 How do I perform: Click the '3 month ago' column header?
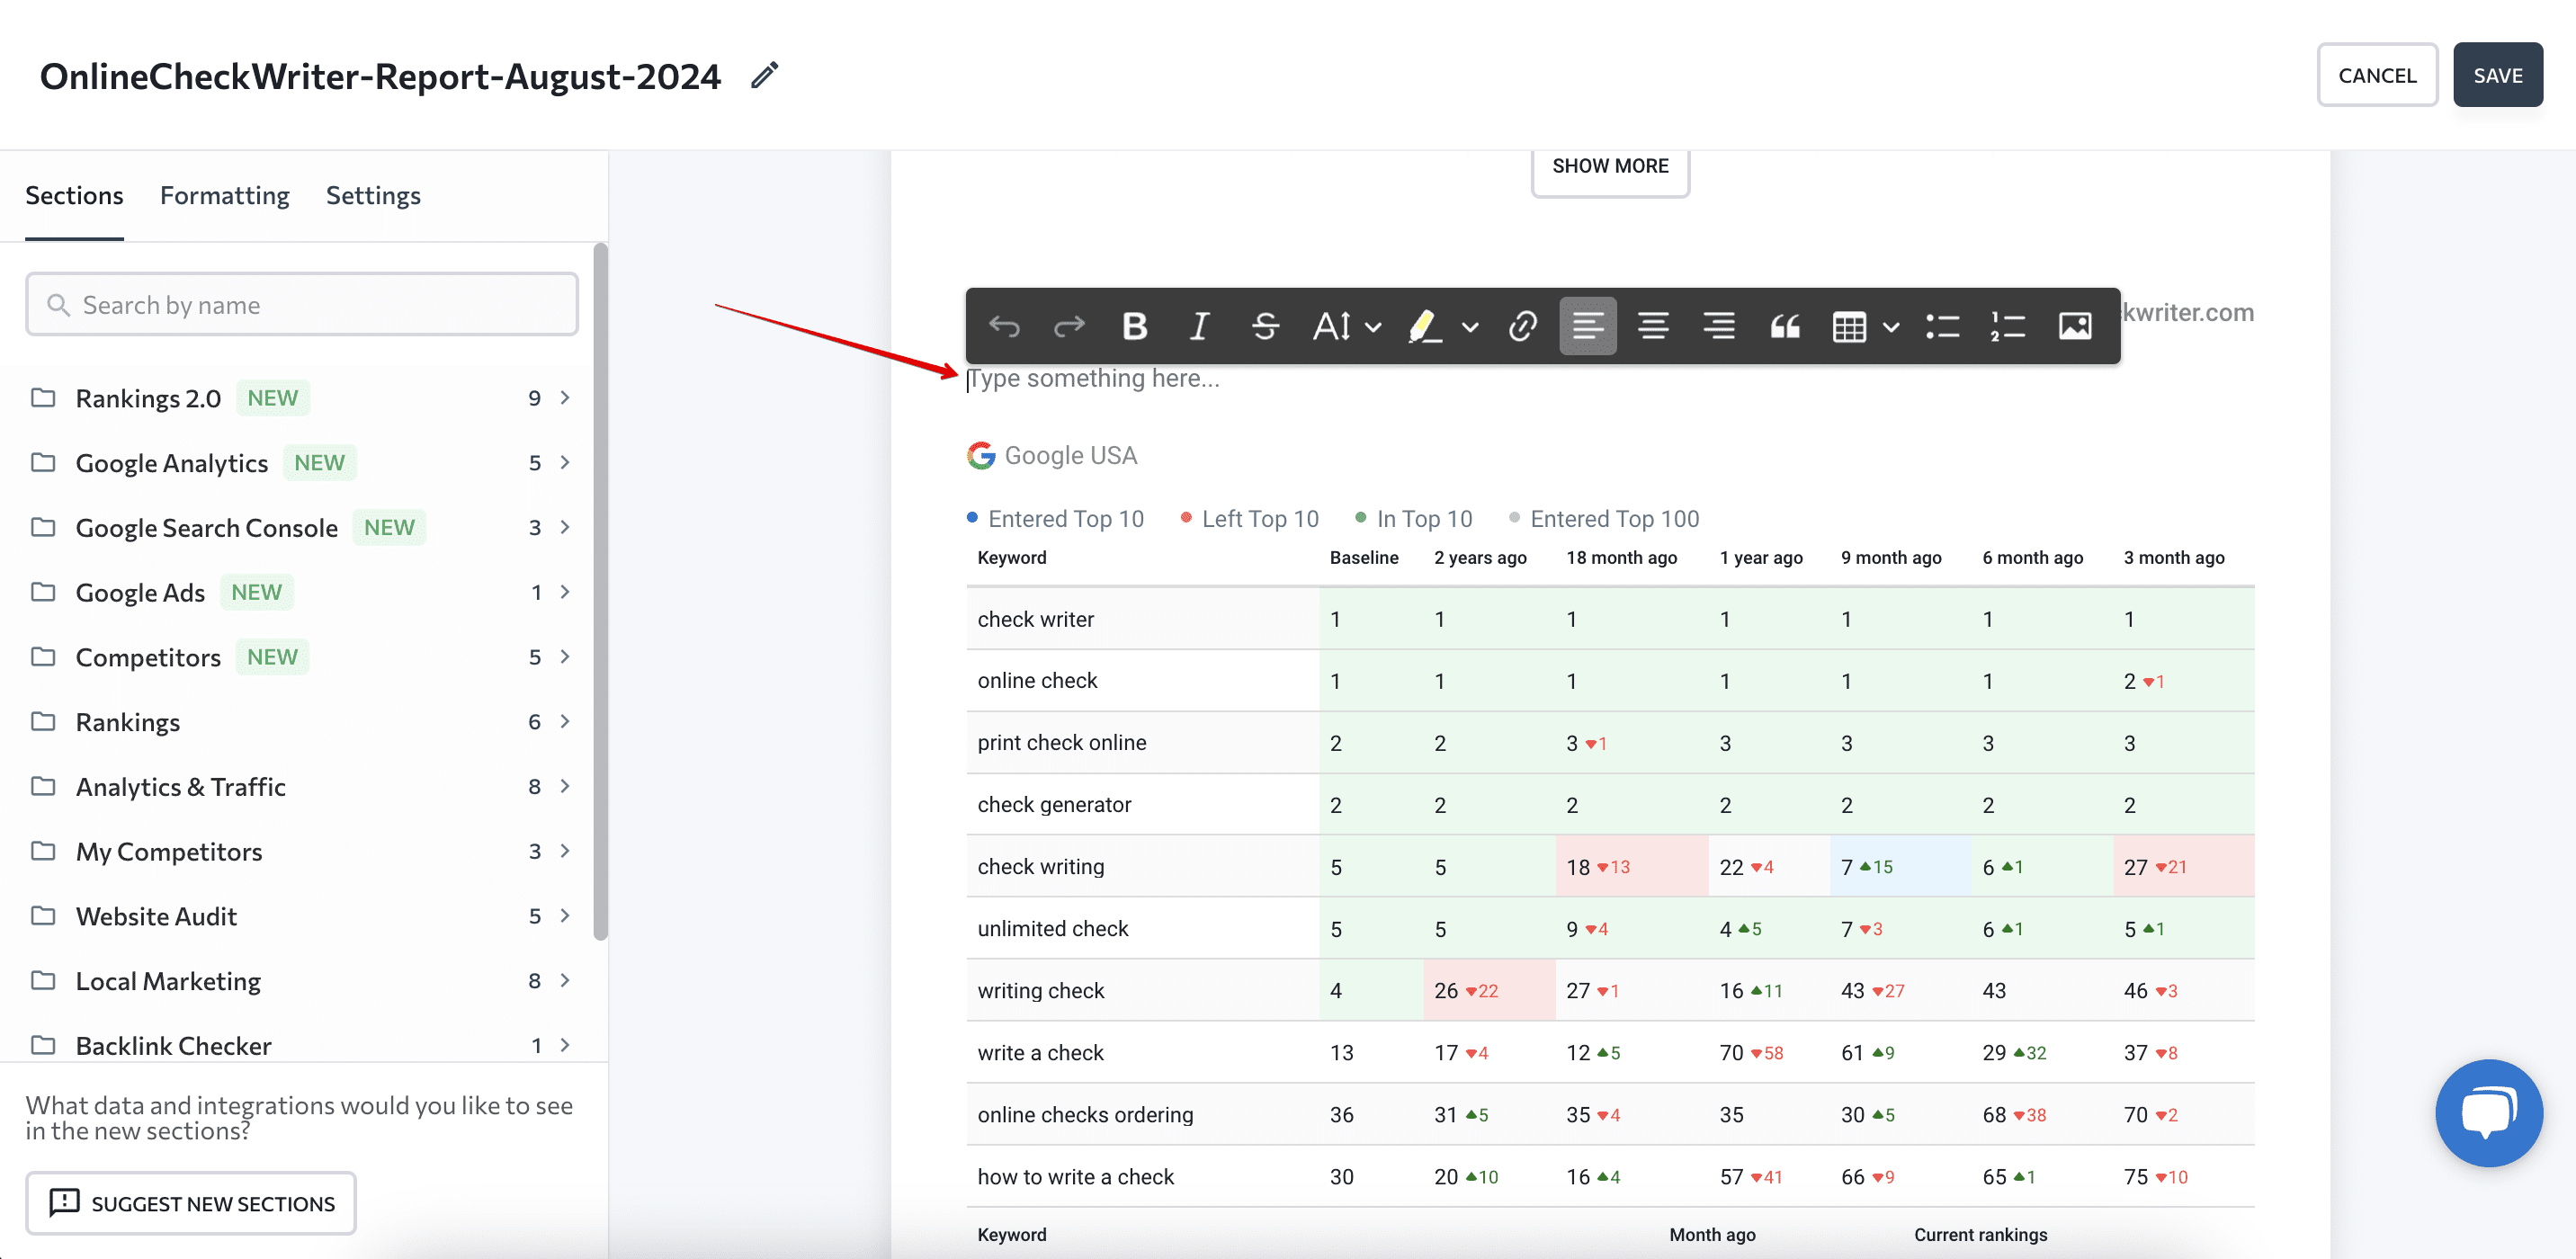click(2174, 558)
